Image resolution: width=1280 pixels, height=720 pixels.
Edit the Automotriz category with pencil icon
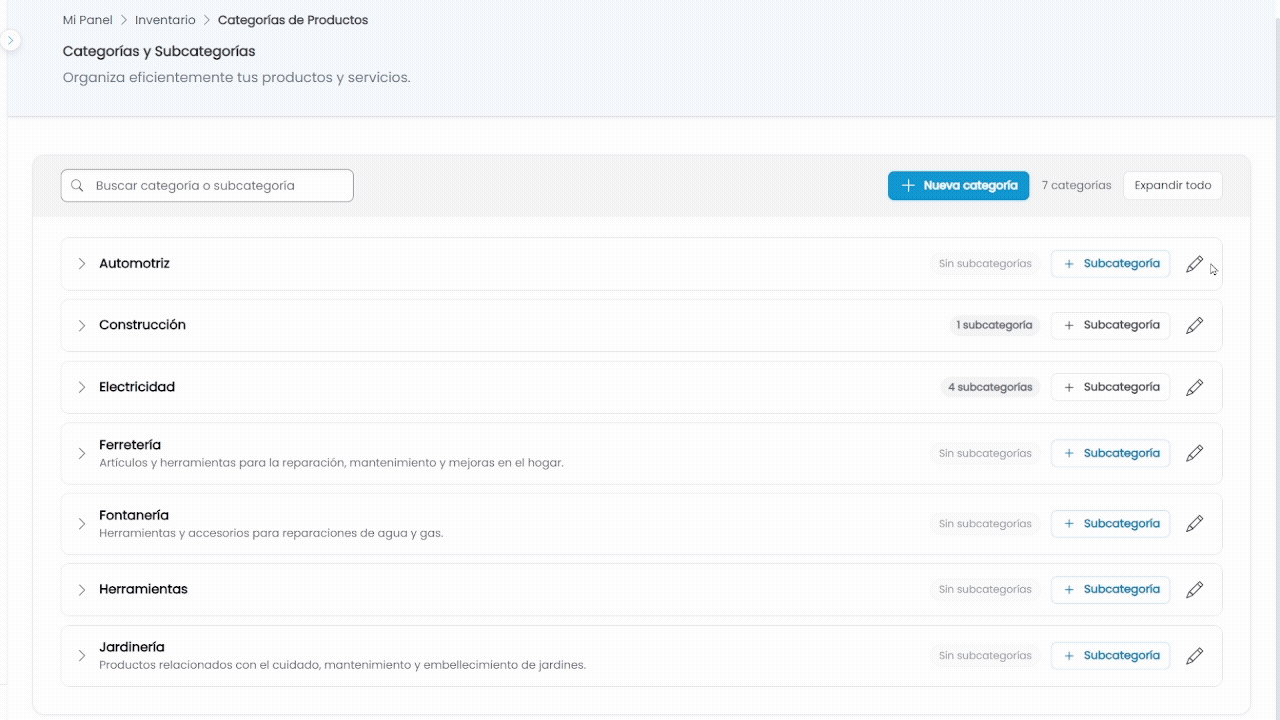[x=1194, y=264]
